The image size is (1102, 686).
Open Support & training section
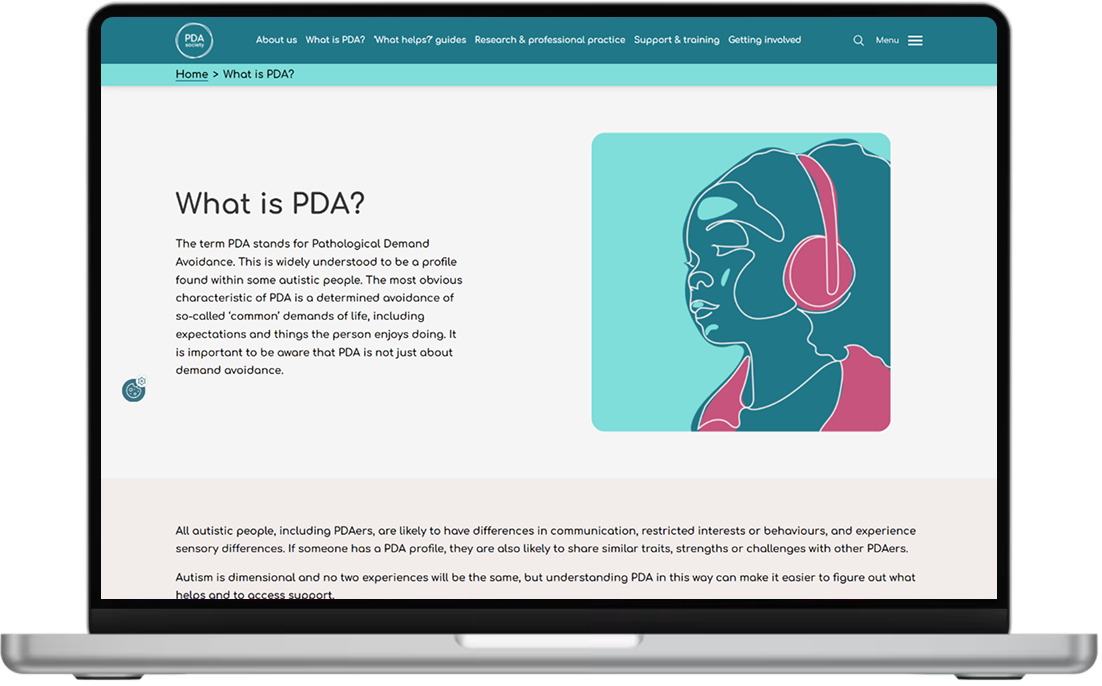(676, 40)
